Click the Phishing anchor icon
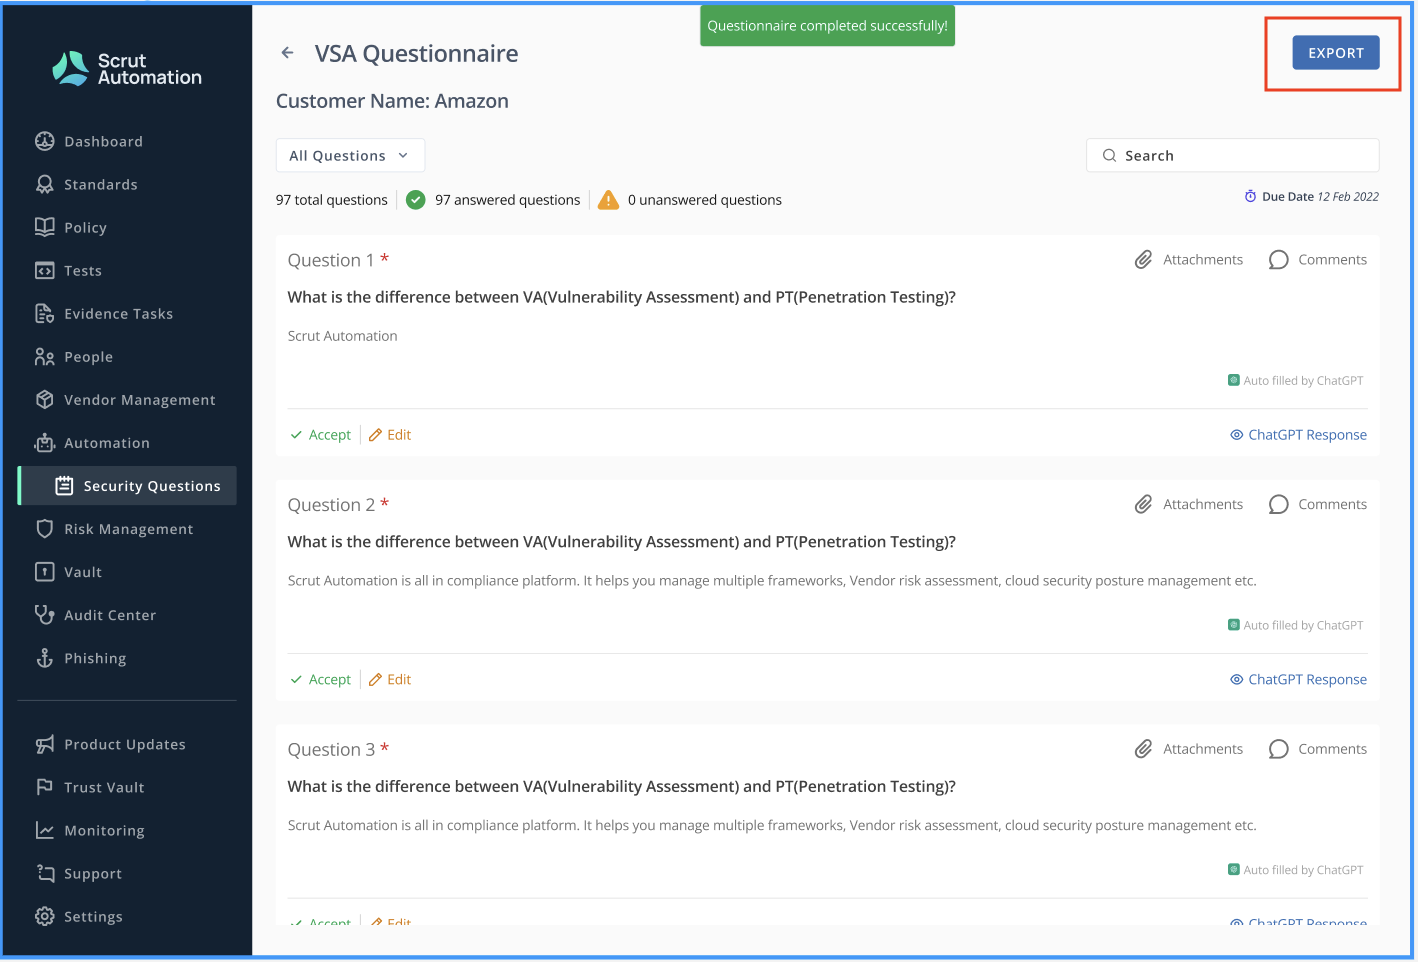This screenshot has height=962, width=1418. (45, 658)
